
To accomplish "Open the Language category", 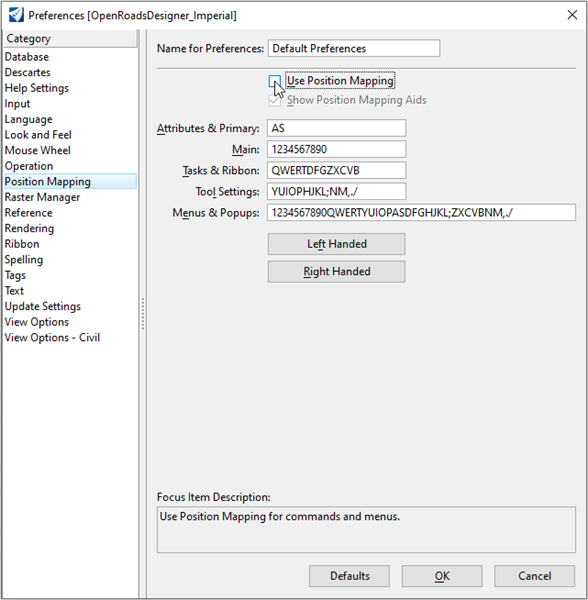I will [x=28, y=119].
